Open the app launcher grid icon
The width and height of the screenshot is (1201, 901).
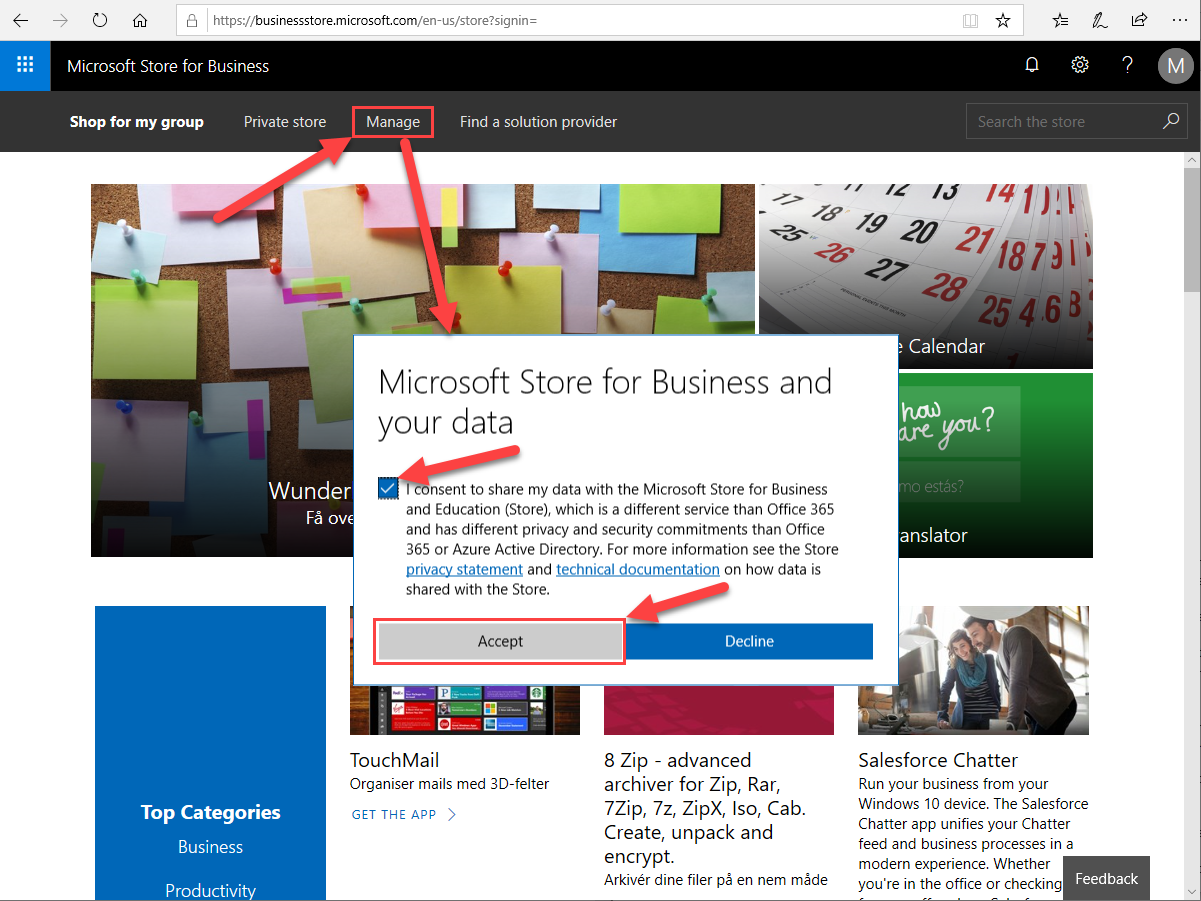(25, 66)
